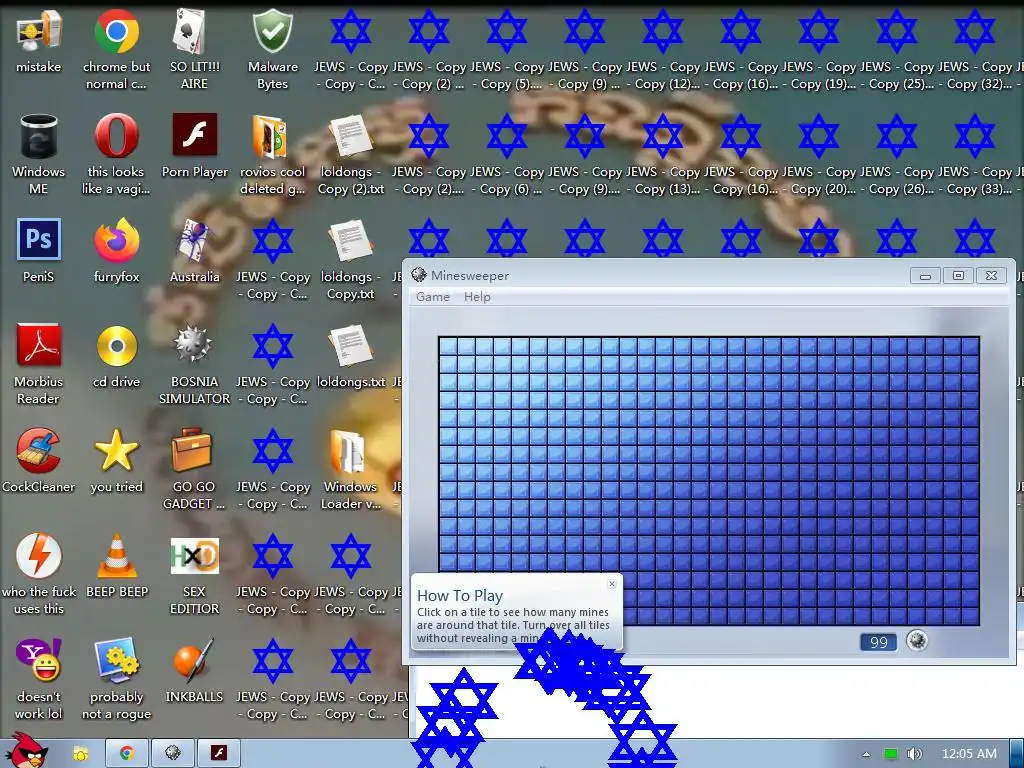Image resolution: width=1024 pixels, height=768 pixels.
Task: Select the 'you tried' gold star icon
Action: (116, 461)
